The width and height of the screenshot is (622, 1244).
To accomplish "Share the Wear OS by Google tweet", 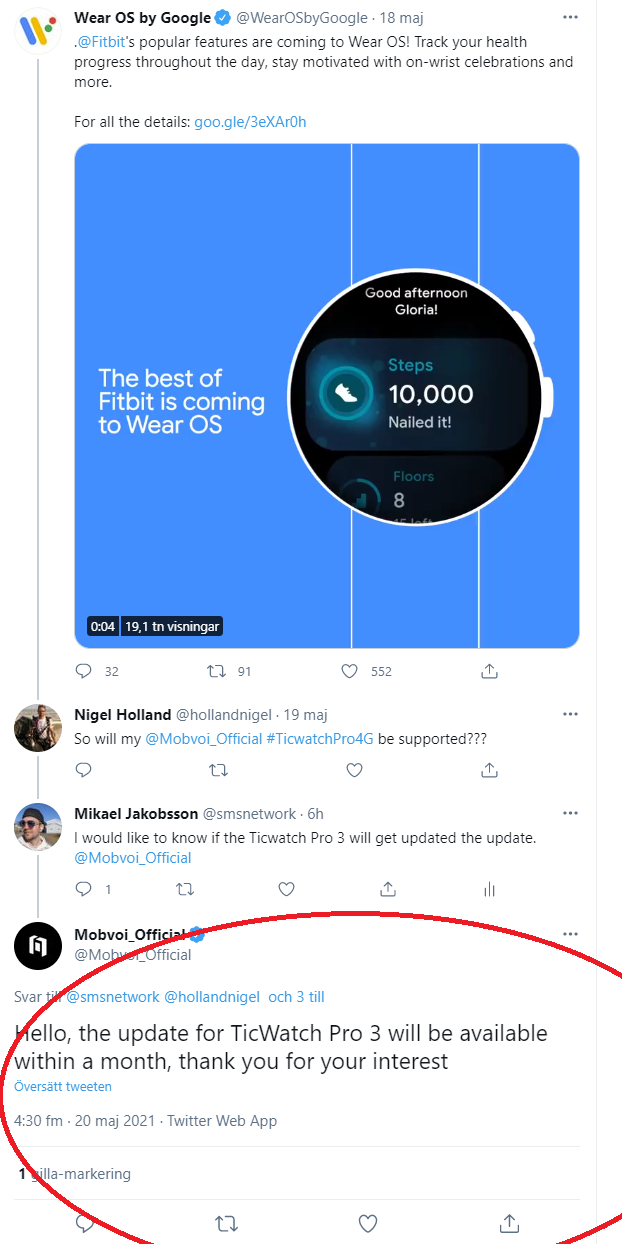I will pos(490,671).
